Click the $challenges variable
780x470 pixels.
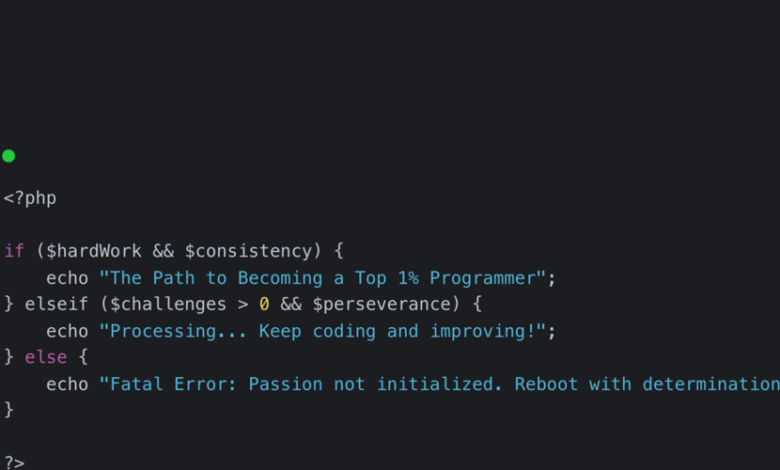[168, 304]
